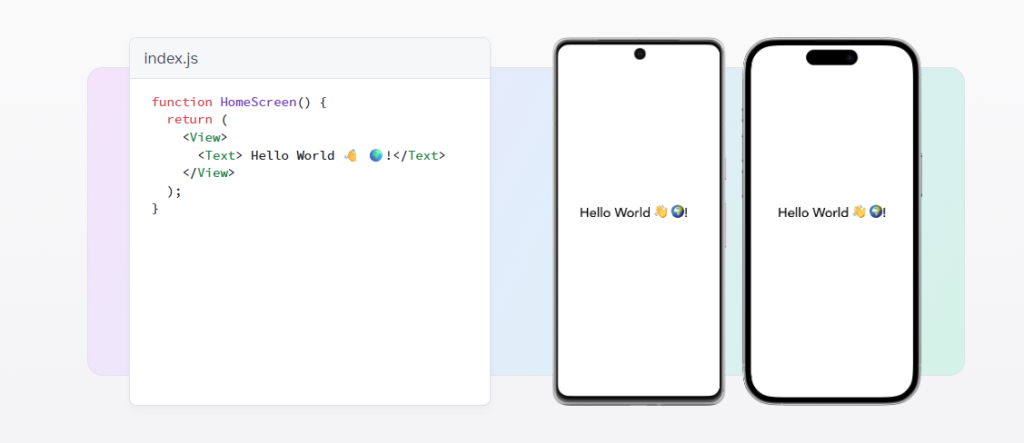Click the waving hand emoji in code
This screenshot has height=443, width=1024.
[x=351, y=156]
